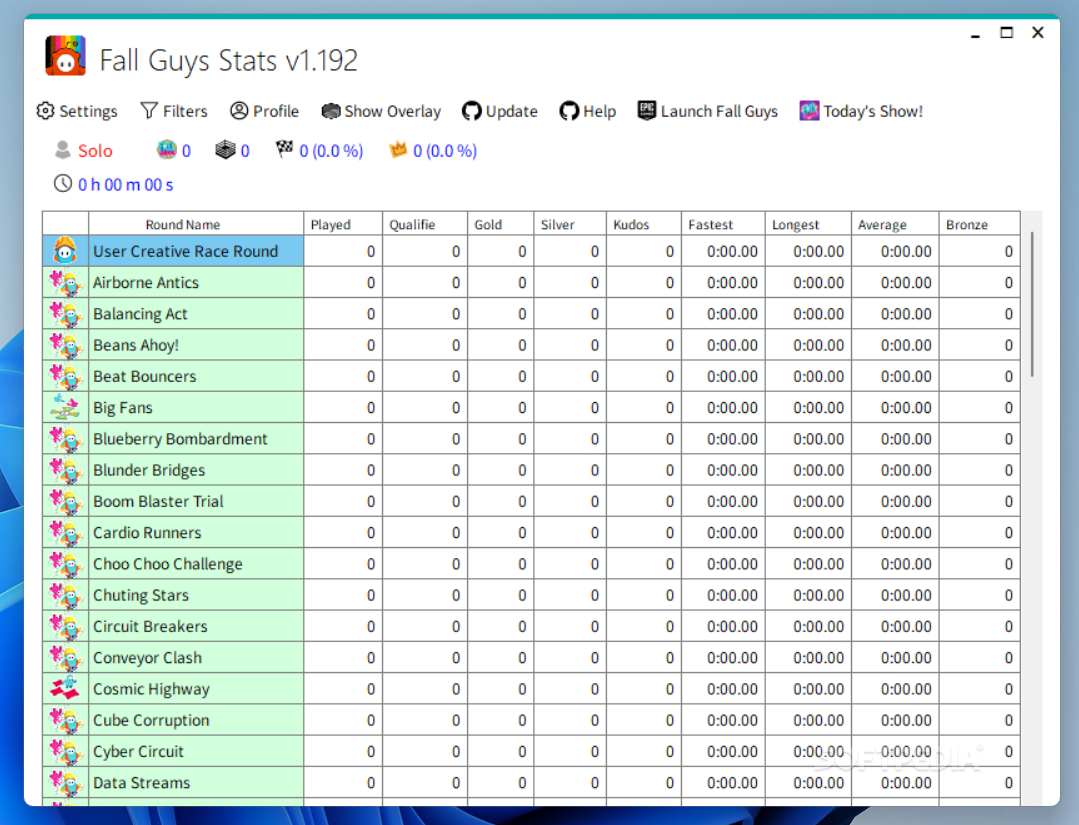Sort by Silver column header

point(570,224)
